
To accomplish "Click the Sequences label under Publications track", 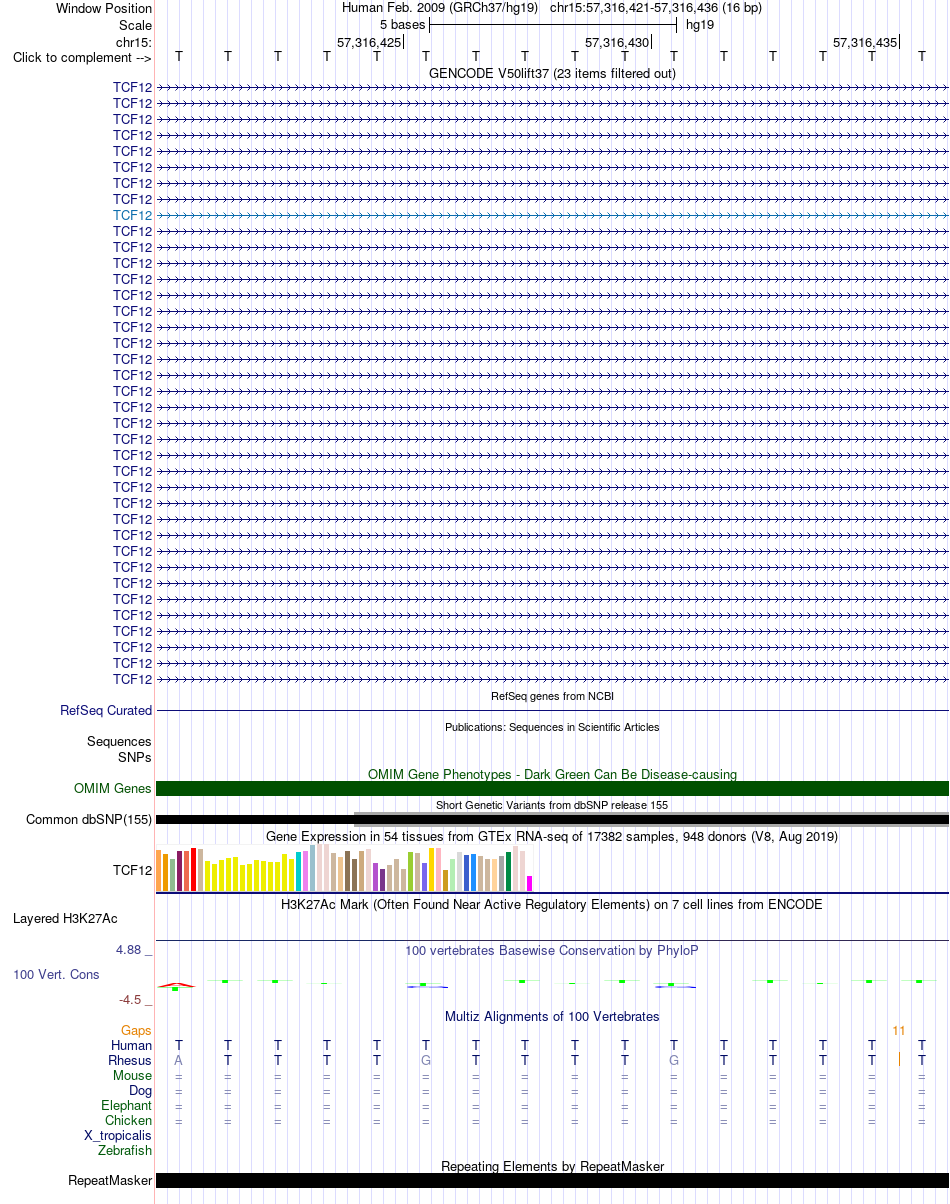I will (x=119, y=742).
